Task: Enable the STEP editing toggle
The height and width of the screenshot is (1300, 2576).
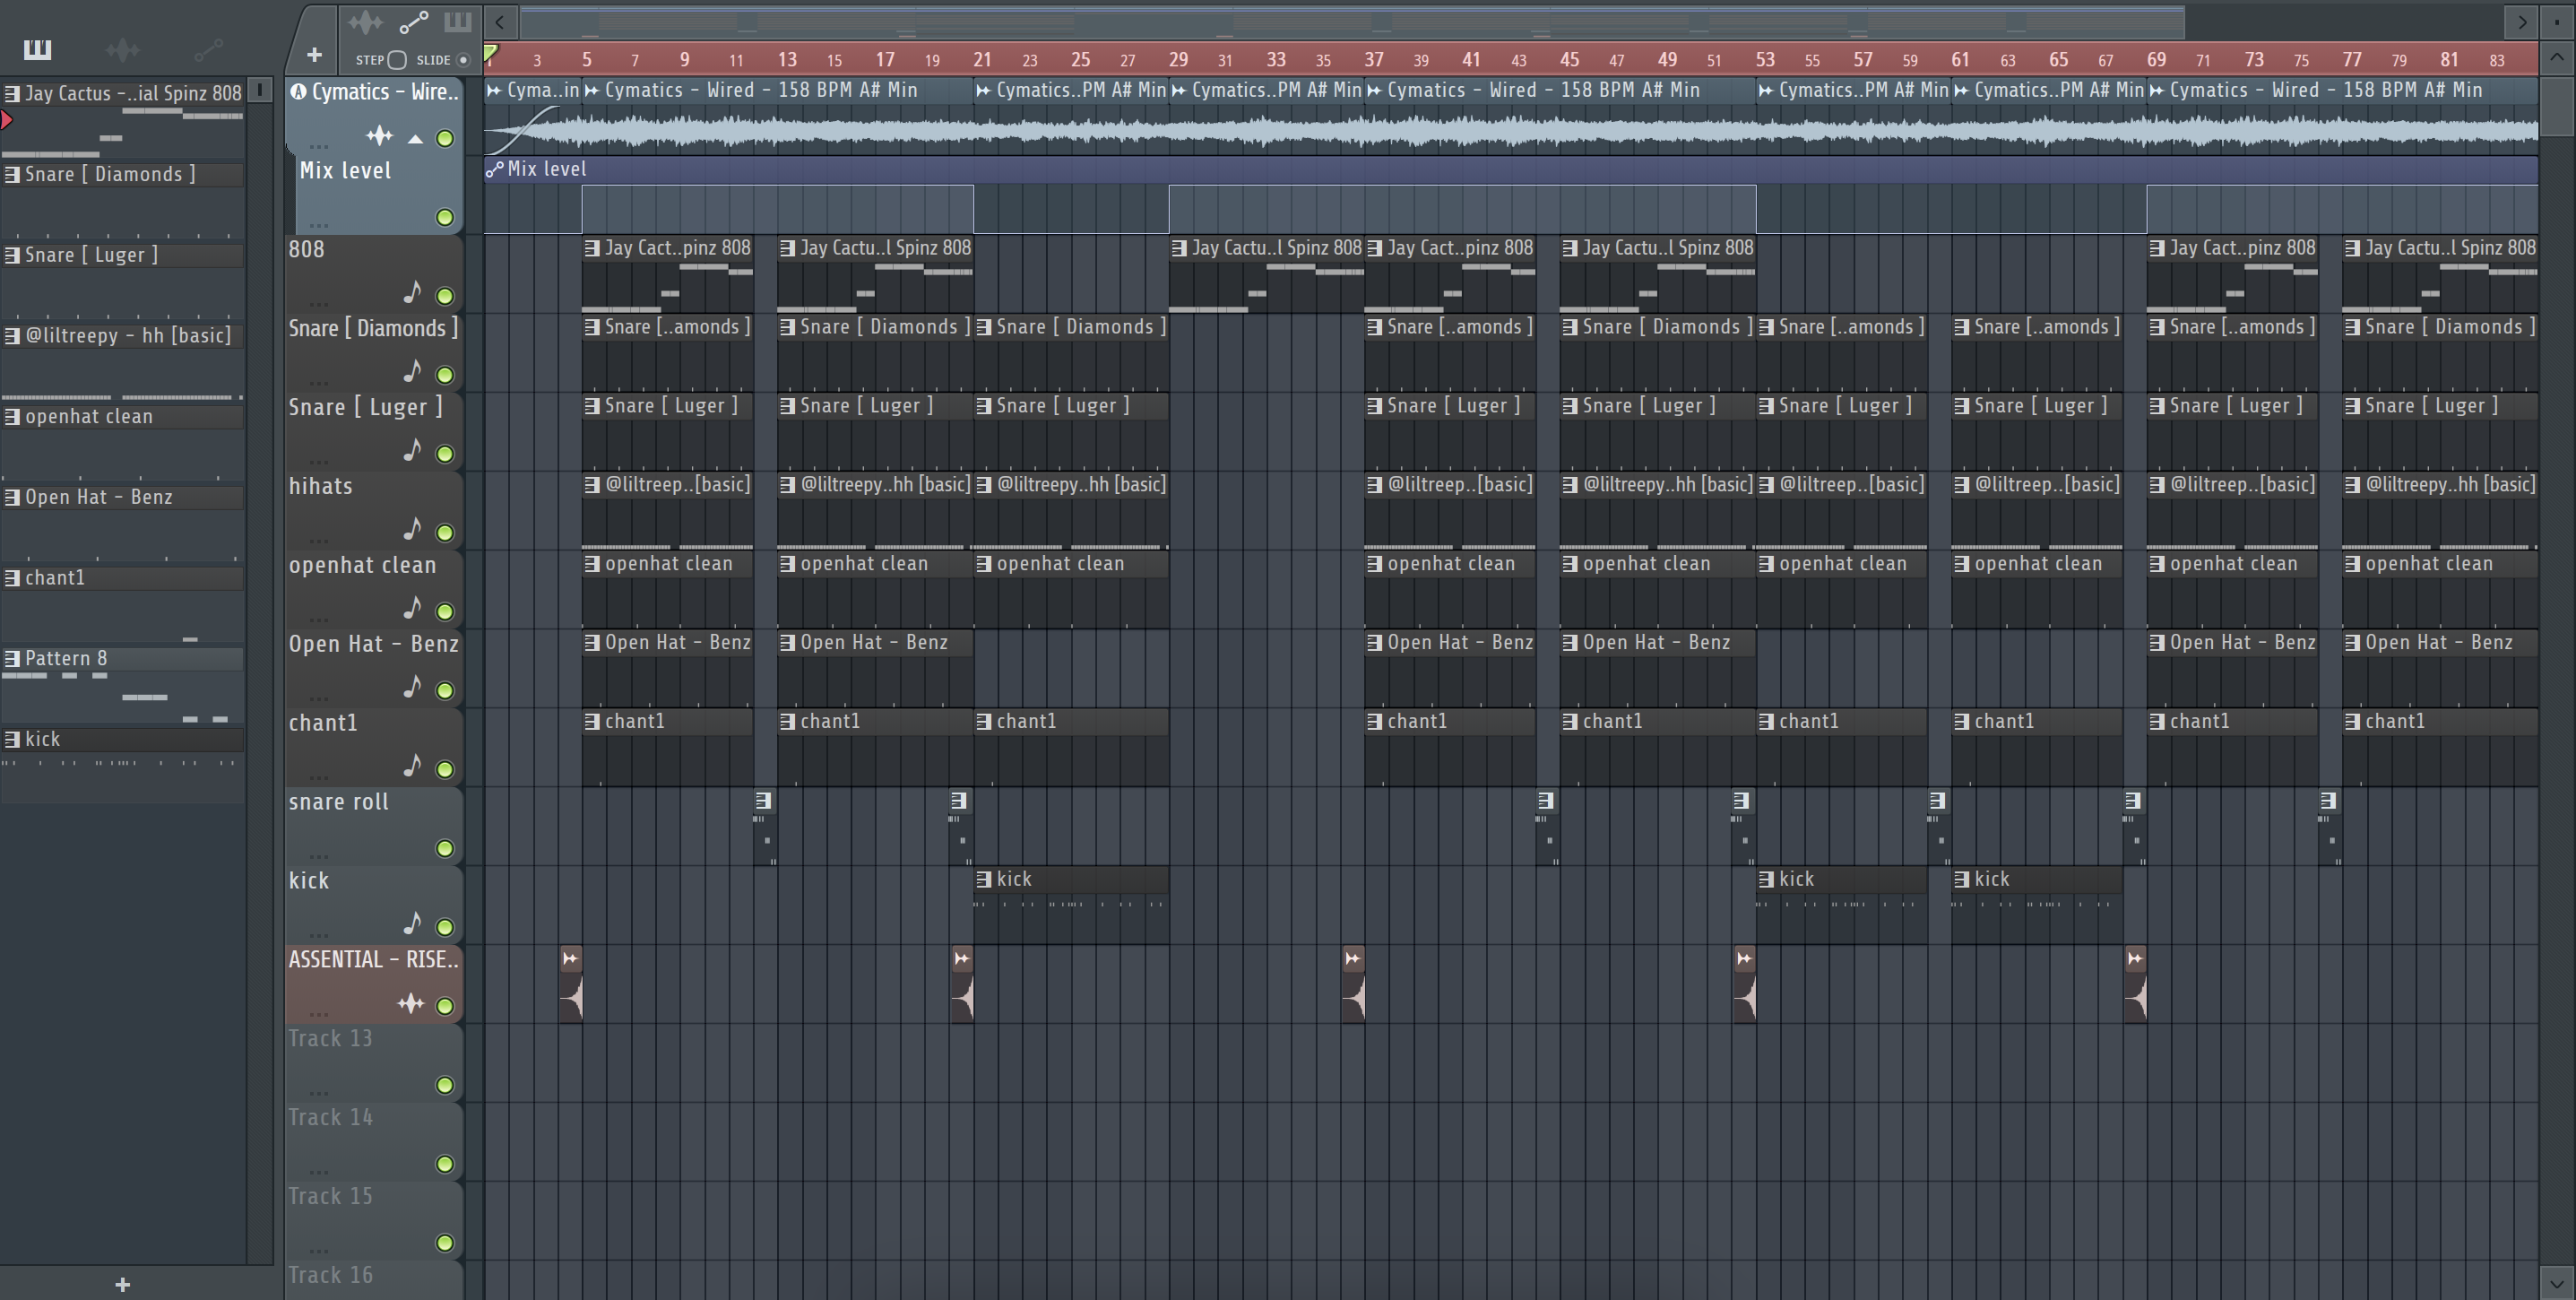Action: 397,60
